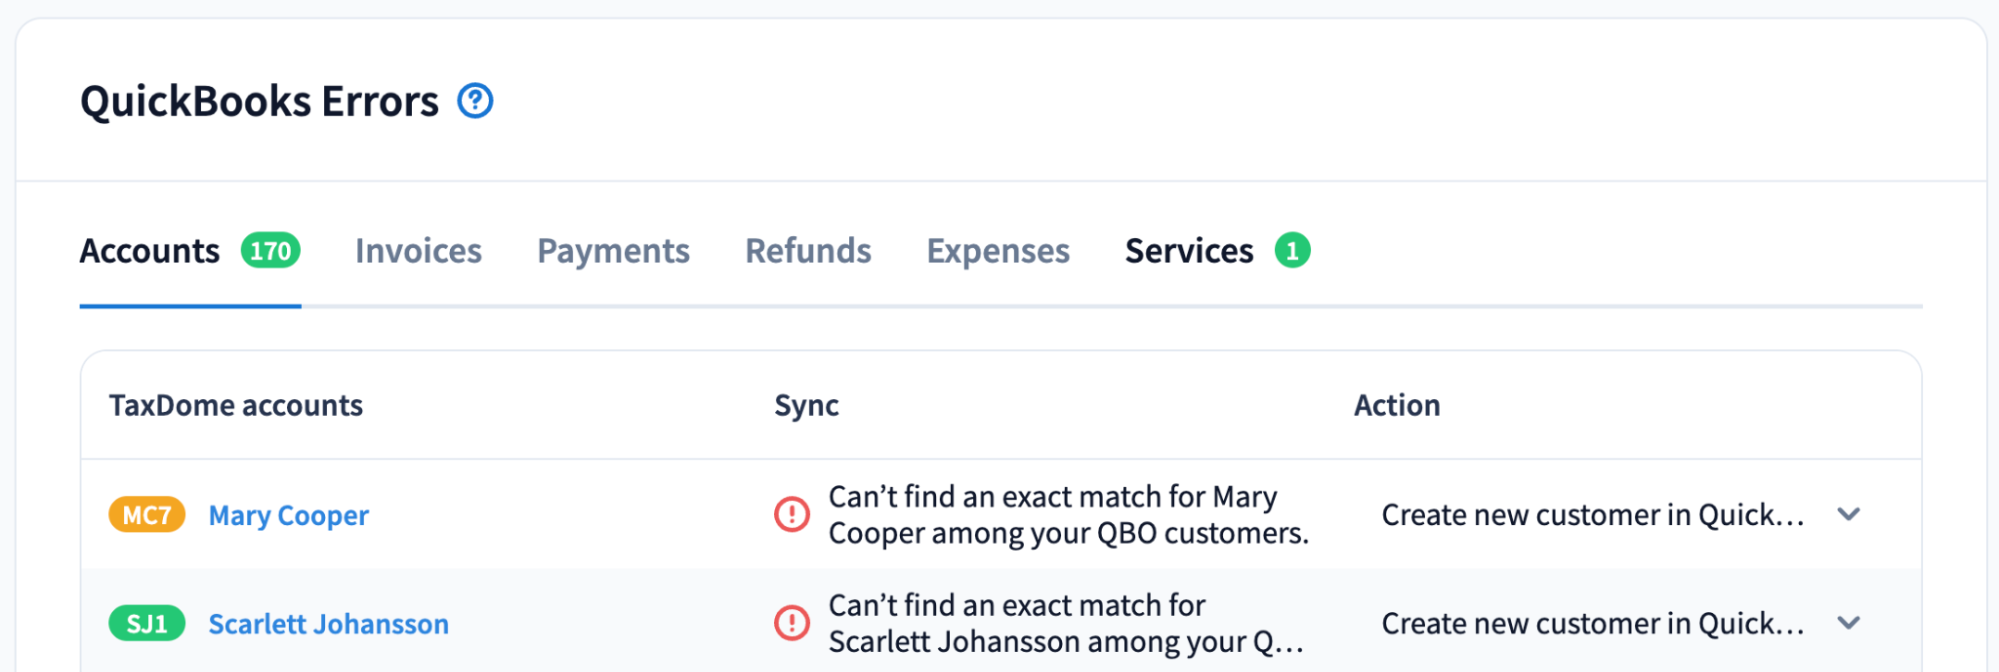The width and height of the screenshot is (1999, 672).
Task: Select the Expenses tab
Action: 998,251
